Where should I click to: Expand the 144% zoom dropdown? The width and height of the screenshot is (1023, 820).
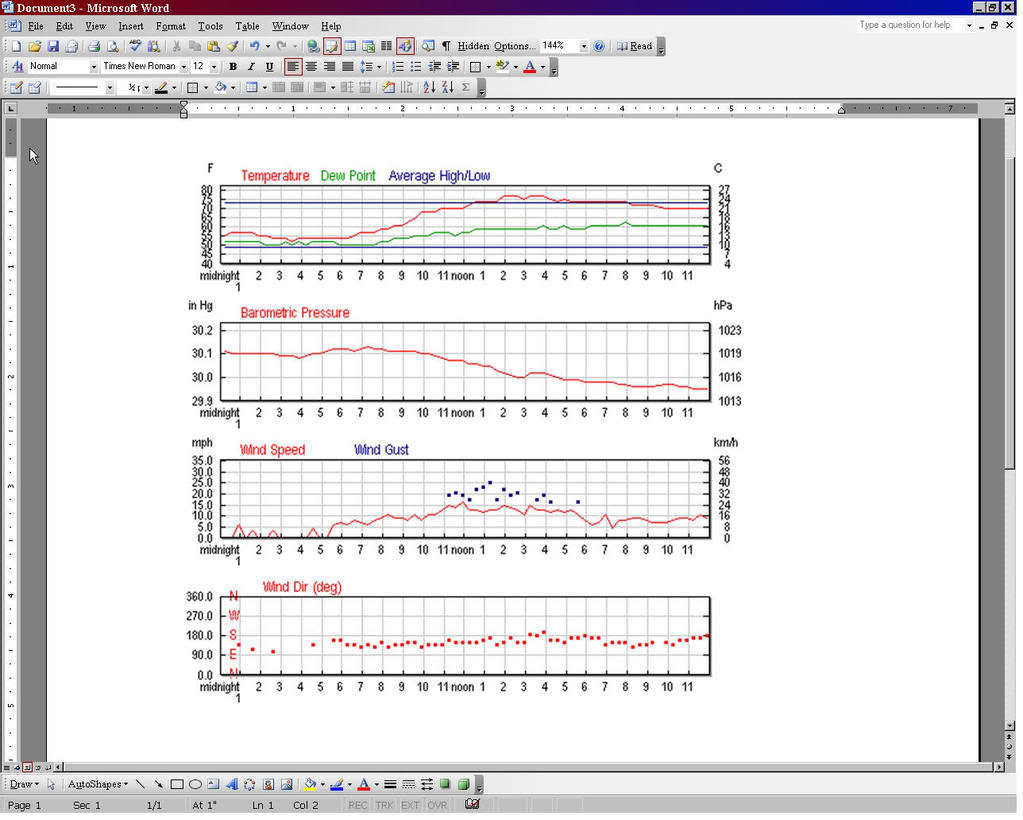pos(584,46)
